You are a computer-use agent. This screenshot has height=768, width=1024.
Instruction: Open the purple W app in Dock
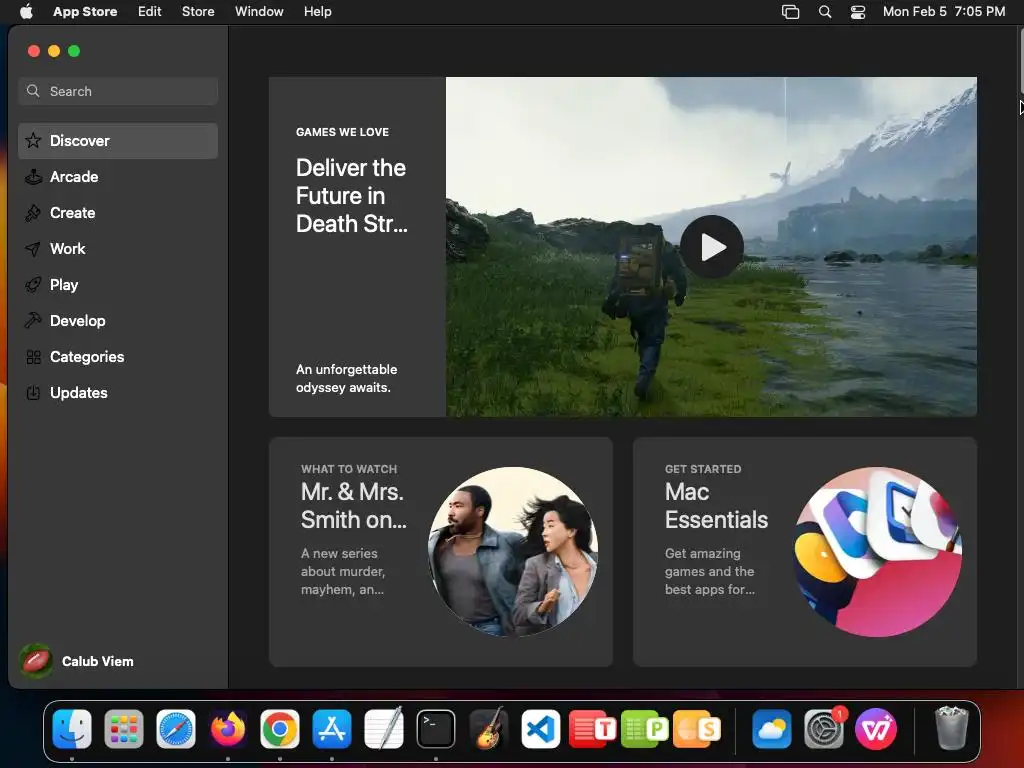(876, 729)
